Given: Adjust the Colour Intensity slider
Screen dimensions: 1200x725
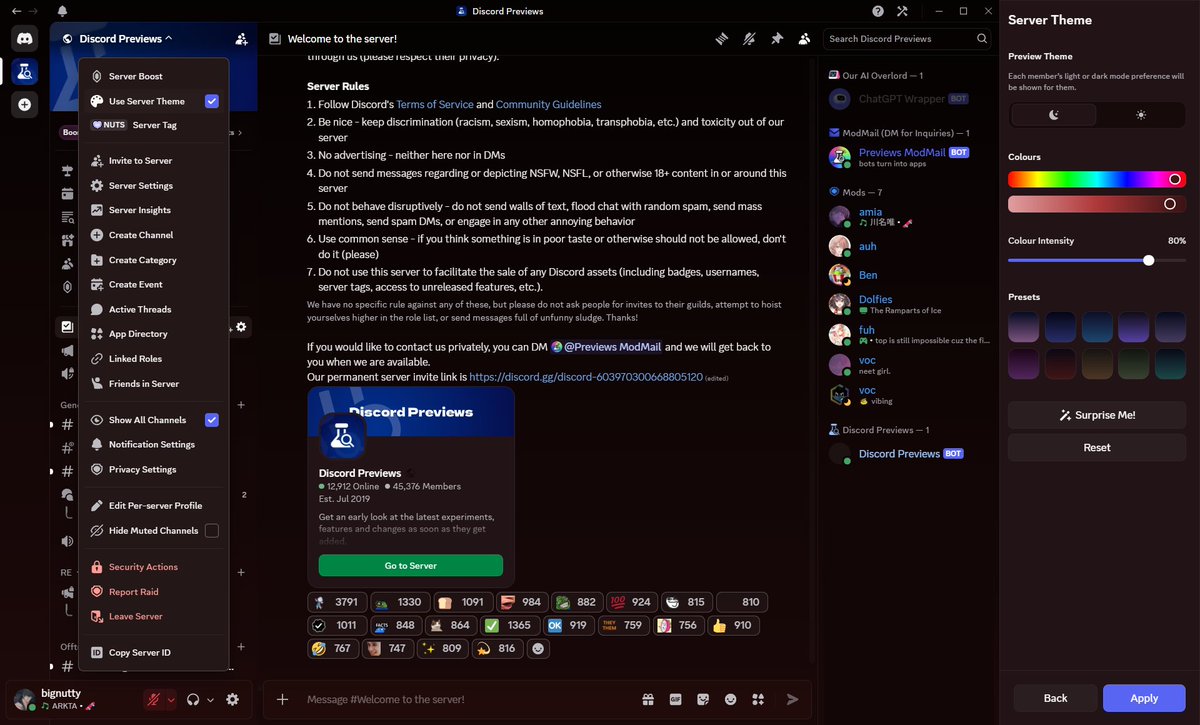Looking at the screenshot, I should [x=1097, y=260].
